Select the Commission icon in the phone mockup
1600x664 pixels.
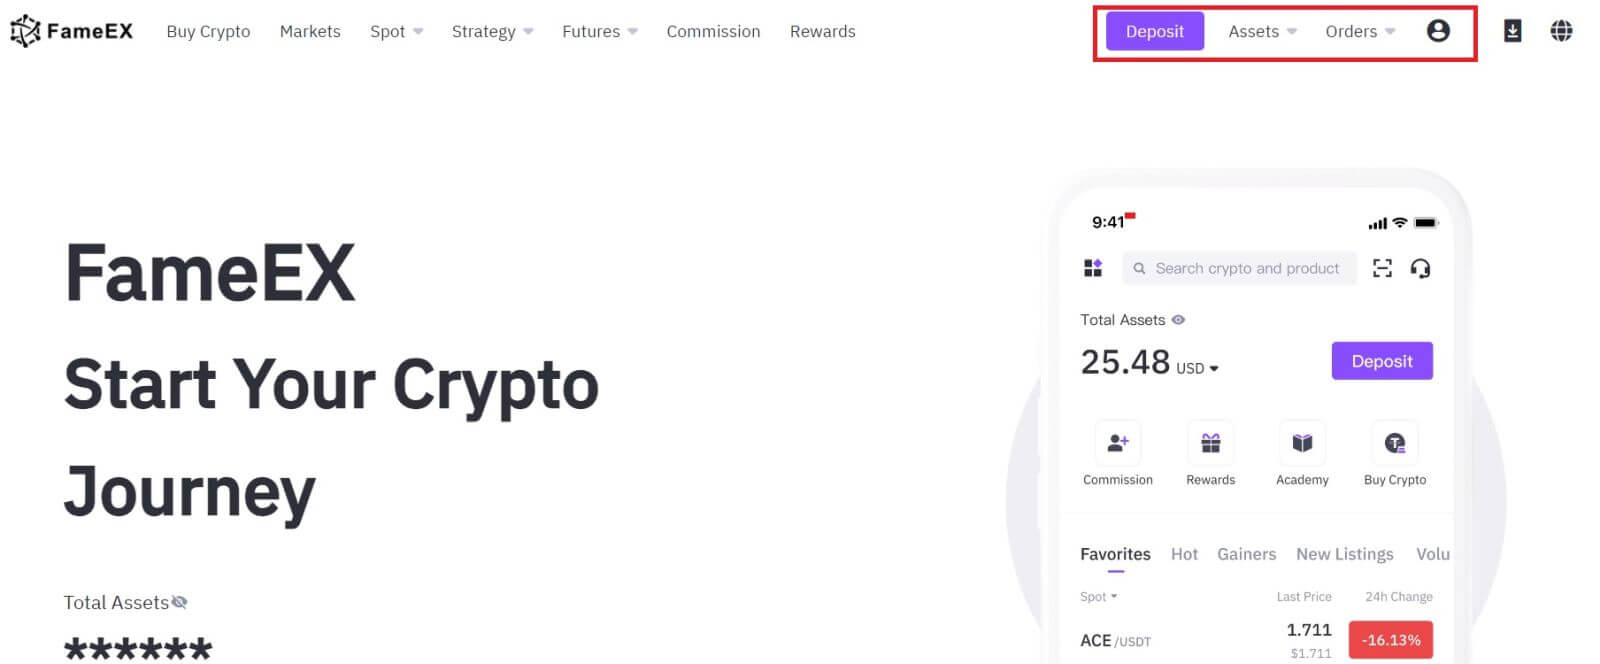(x=1117, y=441)
